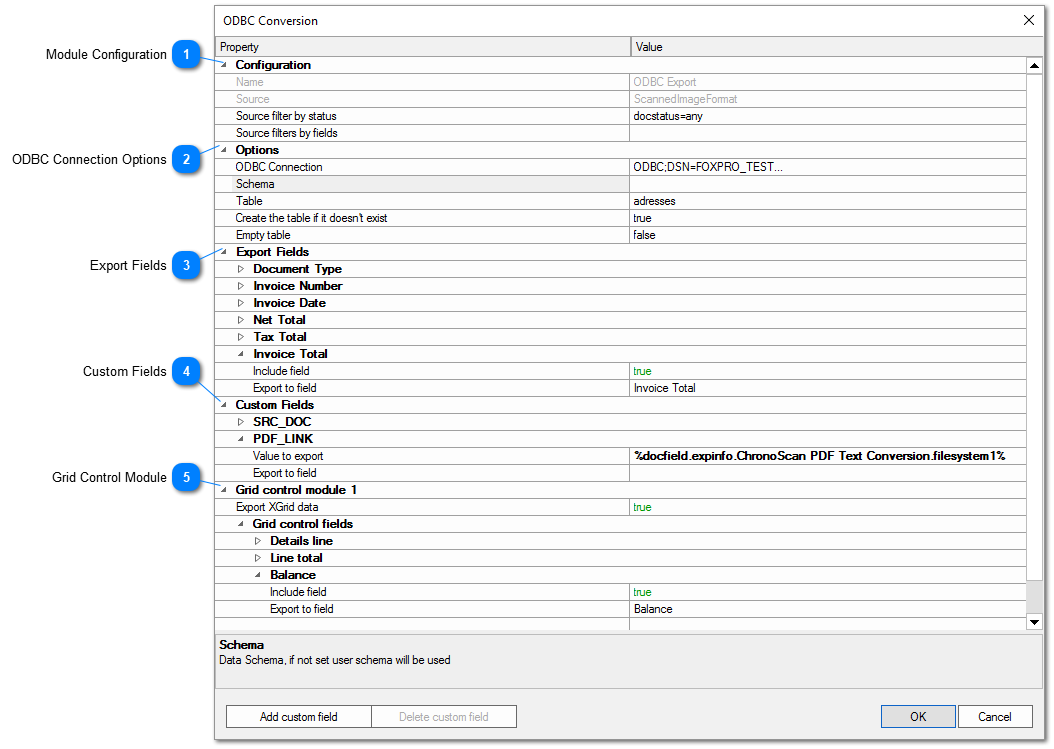Click the ODBC Conversion dialog close icon

pos(1029,20)
